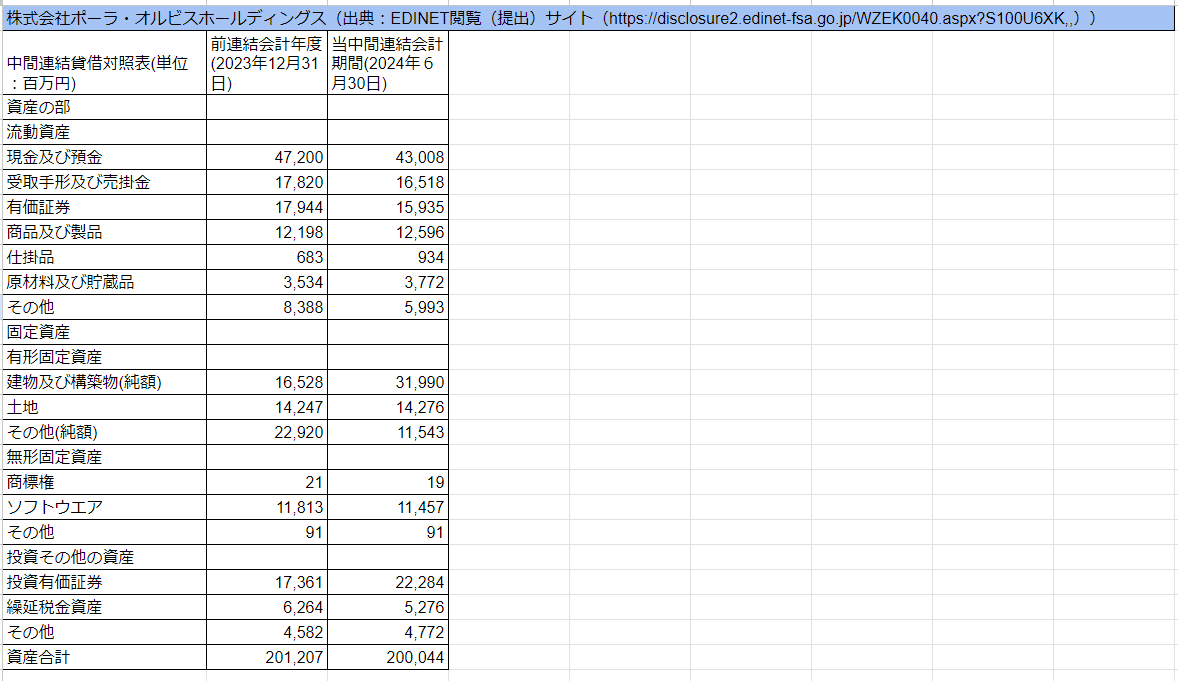The width and height of the screenshot is (1178, 681).
Task: Select the value 22,920 cell
Action: pos(267,432)
